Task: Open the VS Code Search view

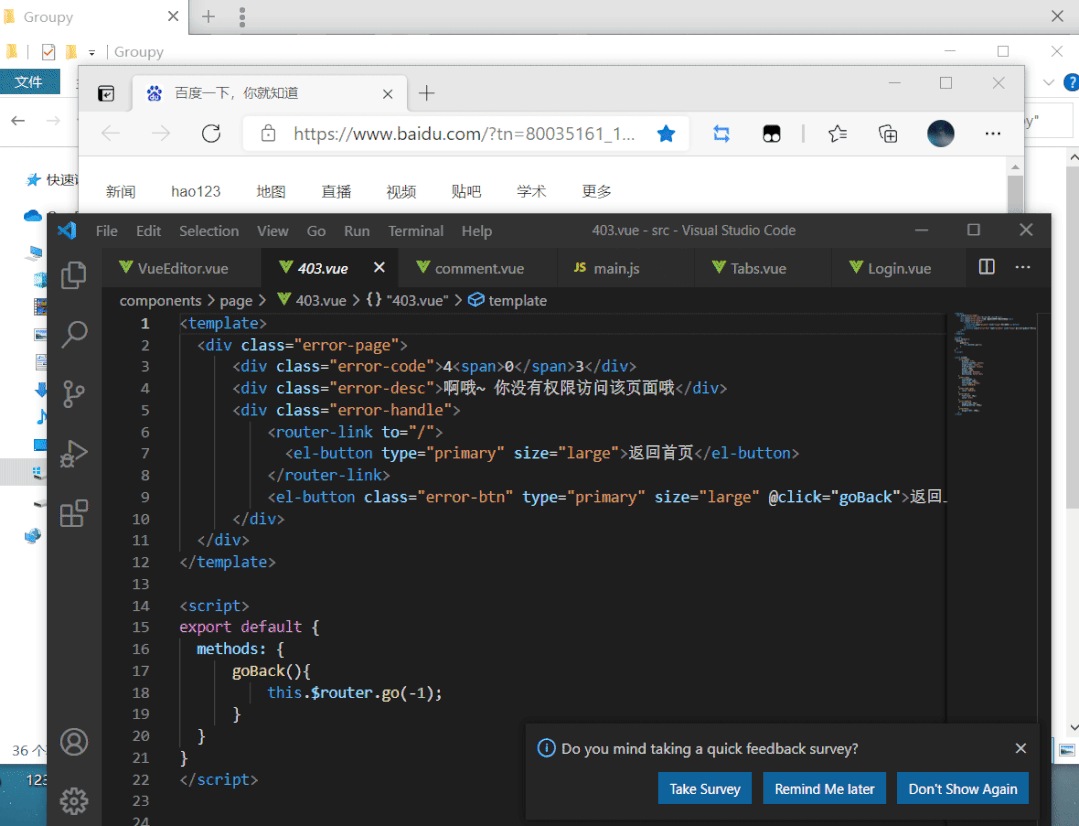Action: [74, 335]
